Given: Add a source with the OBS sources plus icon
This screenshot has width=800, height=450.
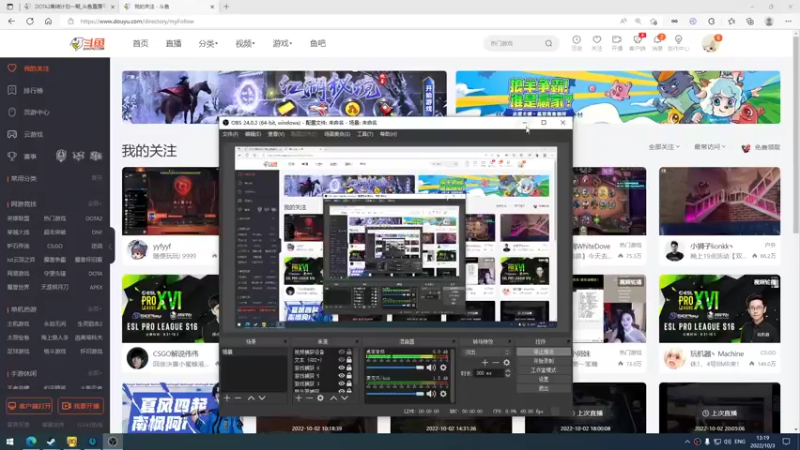Looking at the screenshot, I should coord(298,398).
